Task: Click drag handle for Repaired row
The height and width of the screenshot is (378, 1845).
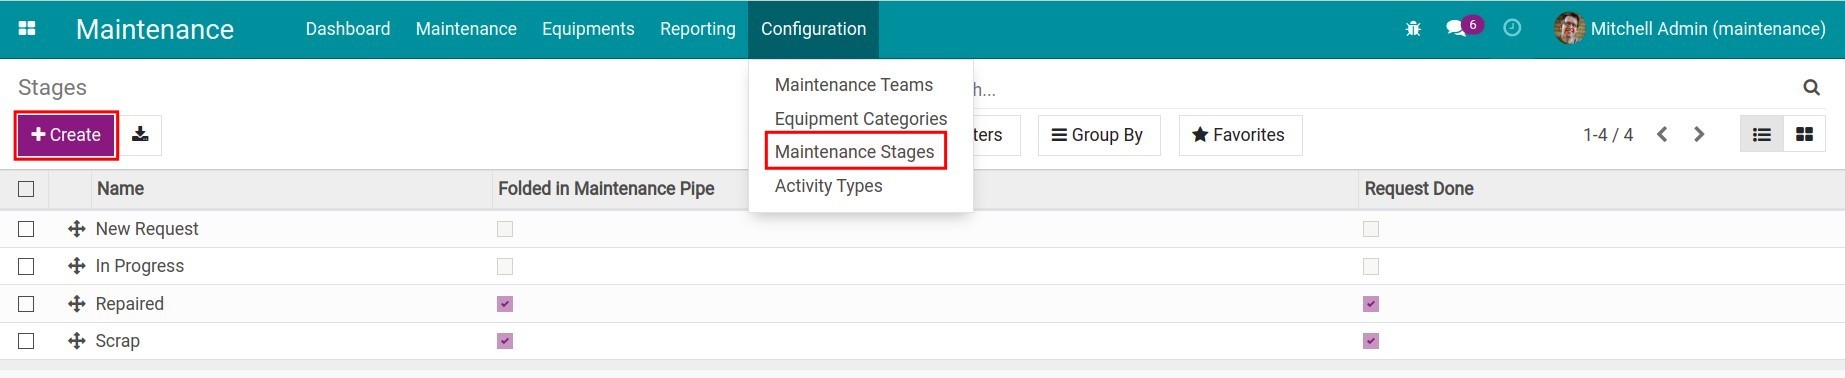Action: (76, 304)
